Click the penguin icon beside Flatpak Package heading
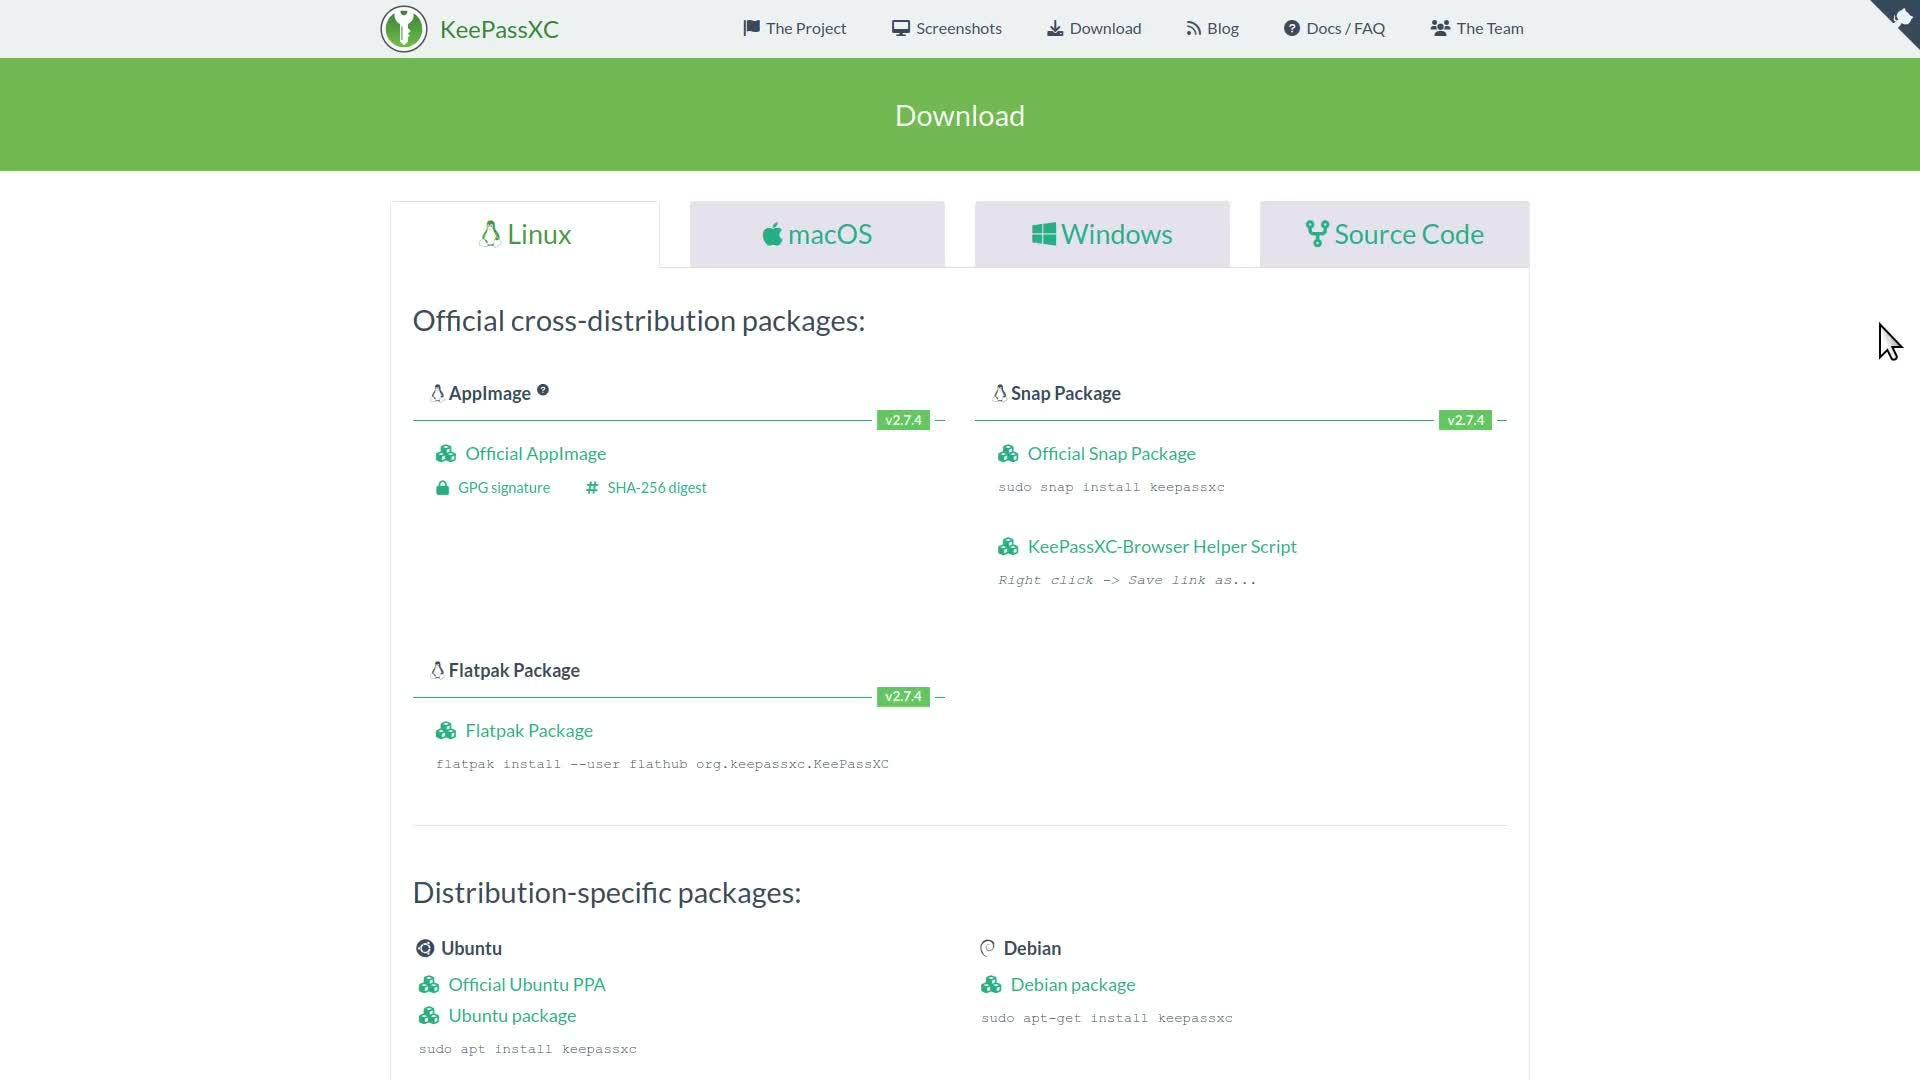The image size is (1920, 1080). pyautogui.click(x=437, y=670)
